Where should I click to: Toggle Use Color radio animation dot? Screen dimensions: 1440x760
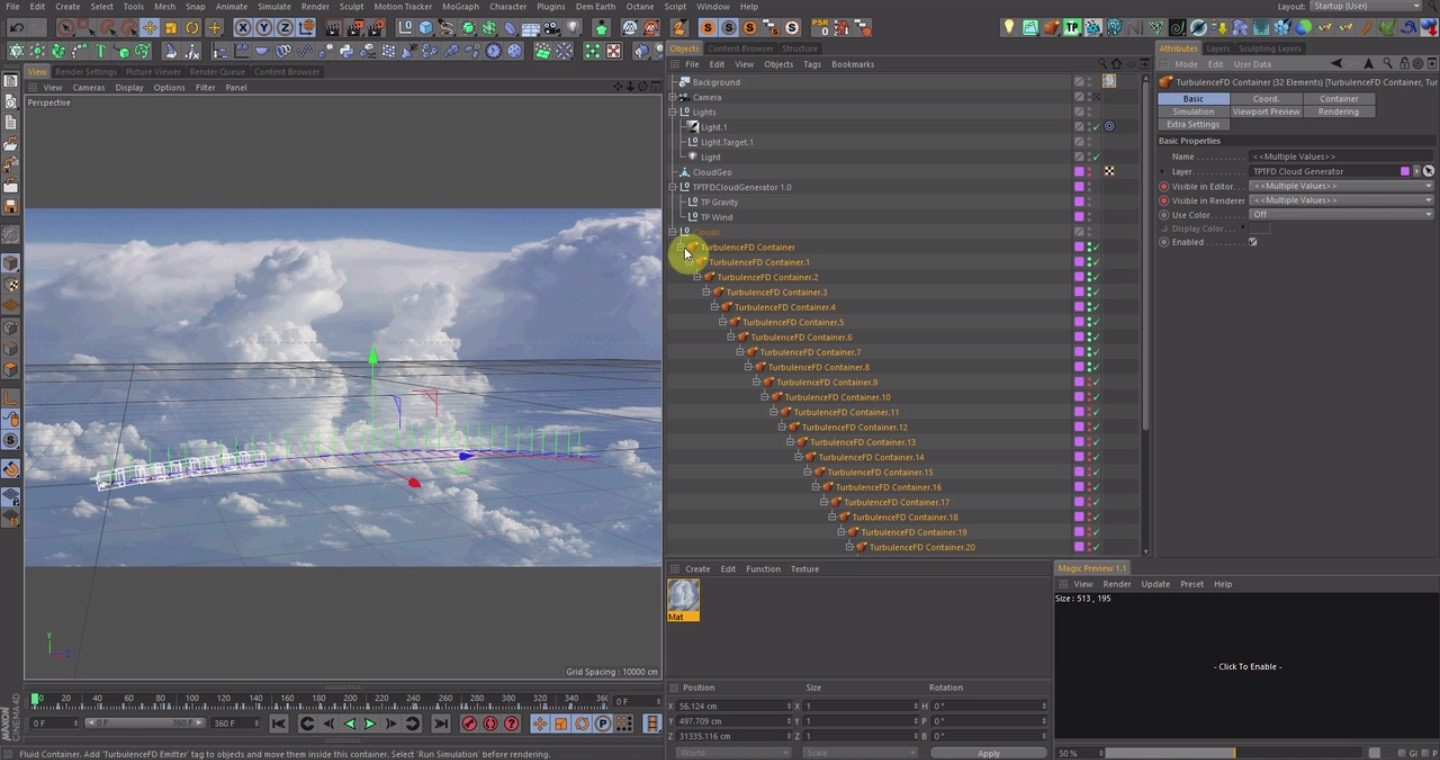[x=1164, y=214]
